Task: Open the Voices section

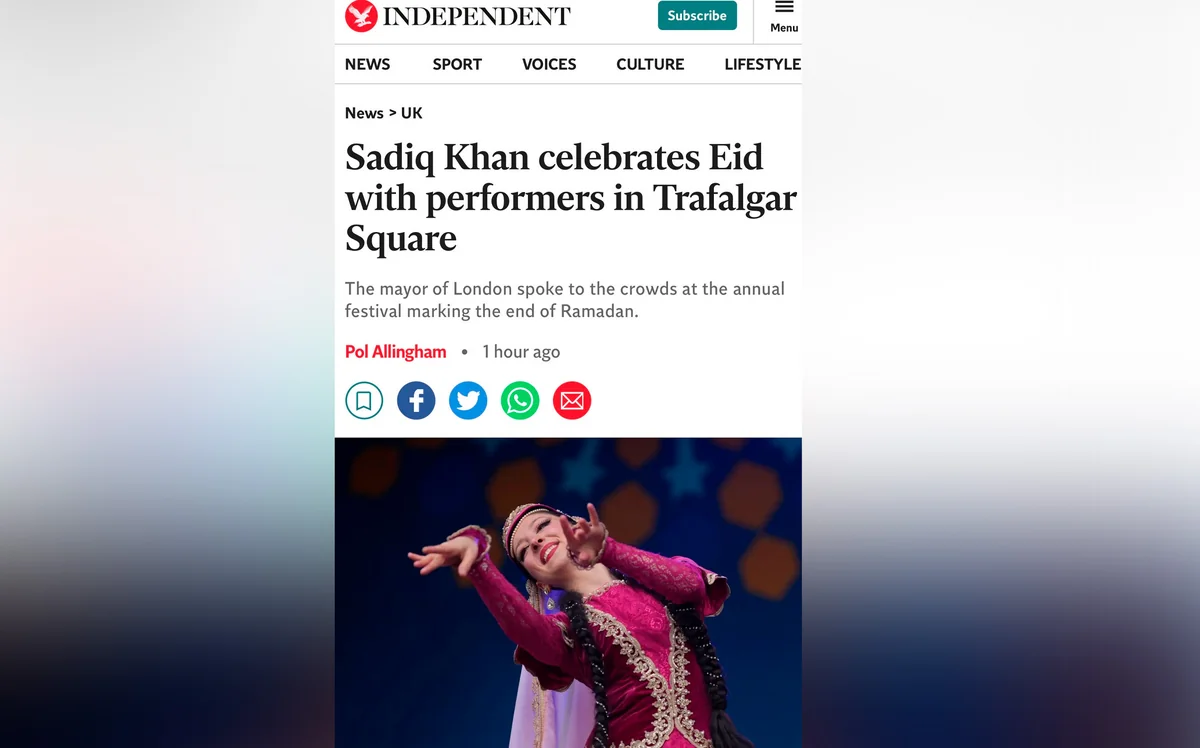Action: coord(549,64)
